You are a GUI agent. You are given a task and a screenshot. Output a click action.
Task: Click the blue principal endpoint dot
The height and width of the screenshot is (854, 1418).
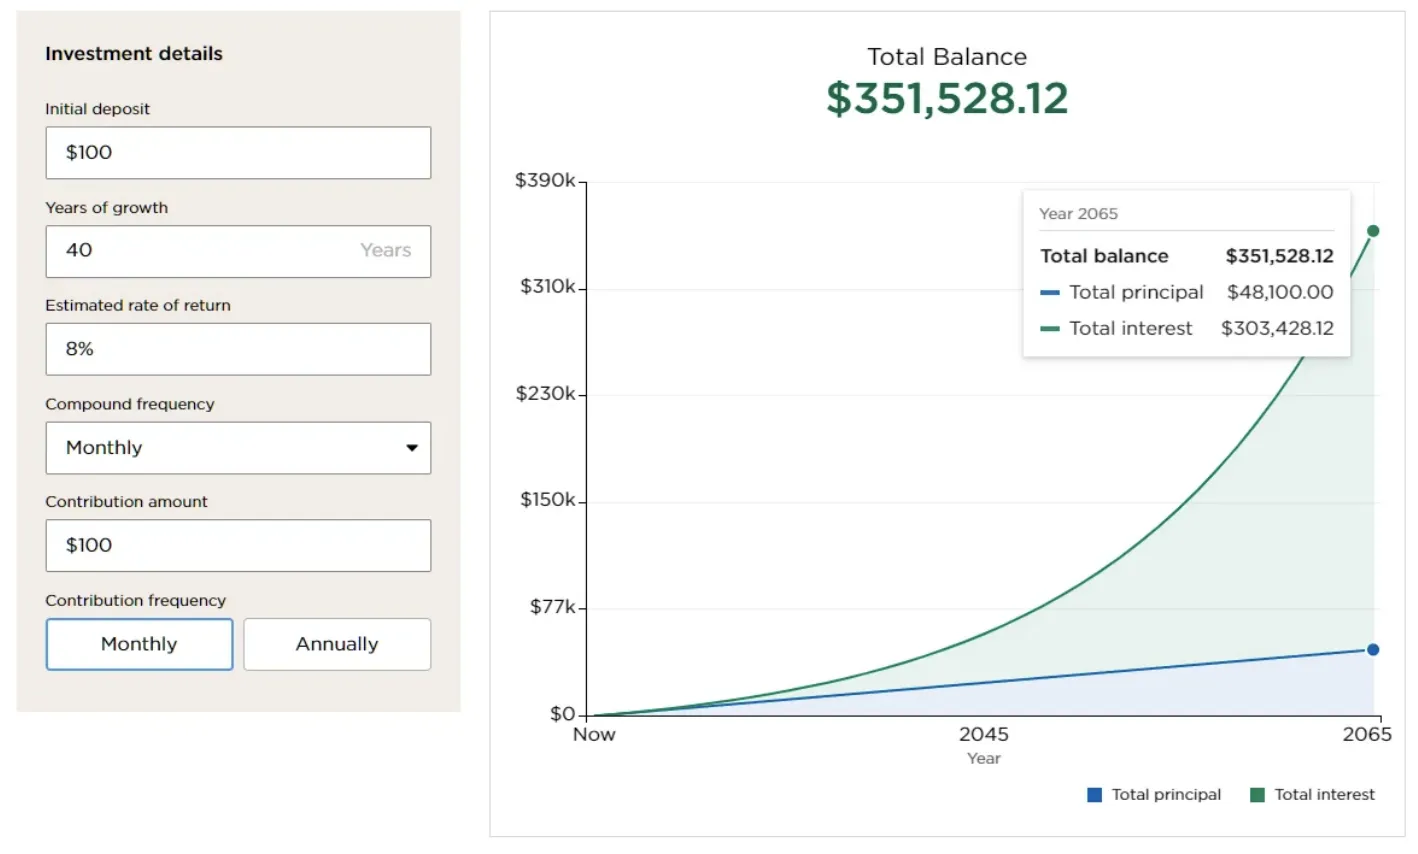coord(1375,650)
